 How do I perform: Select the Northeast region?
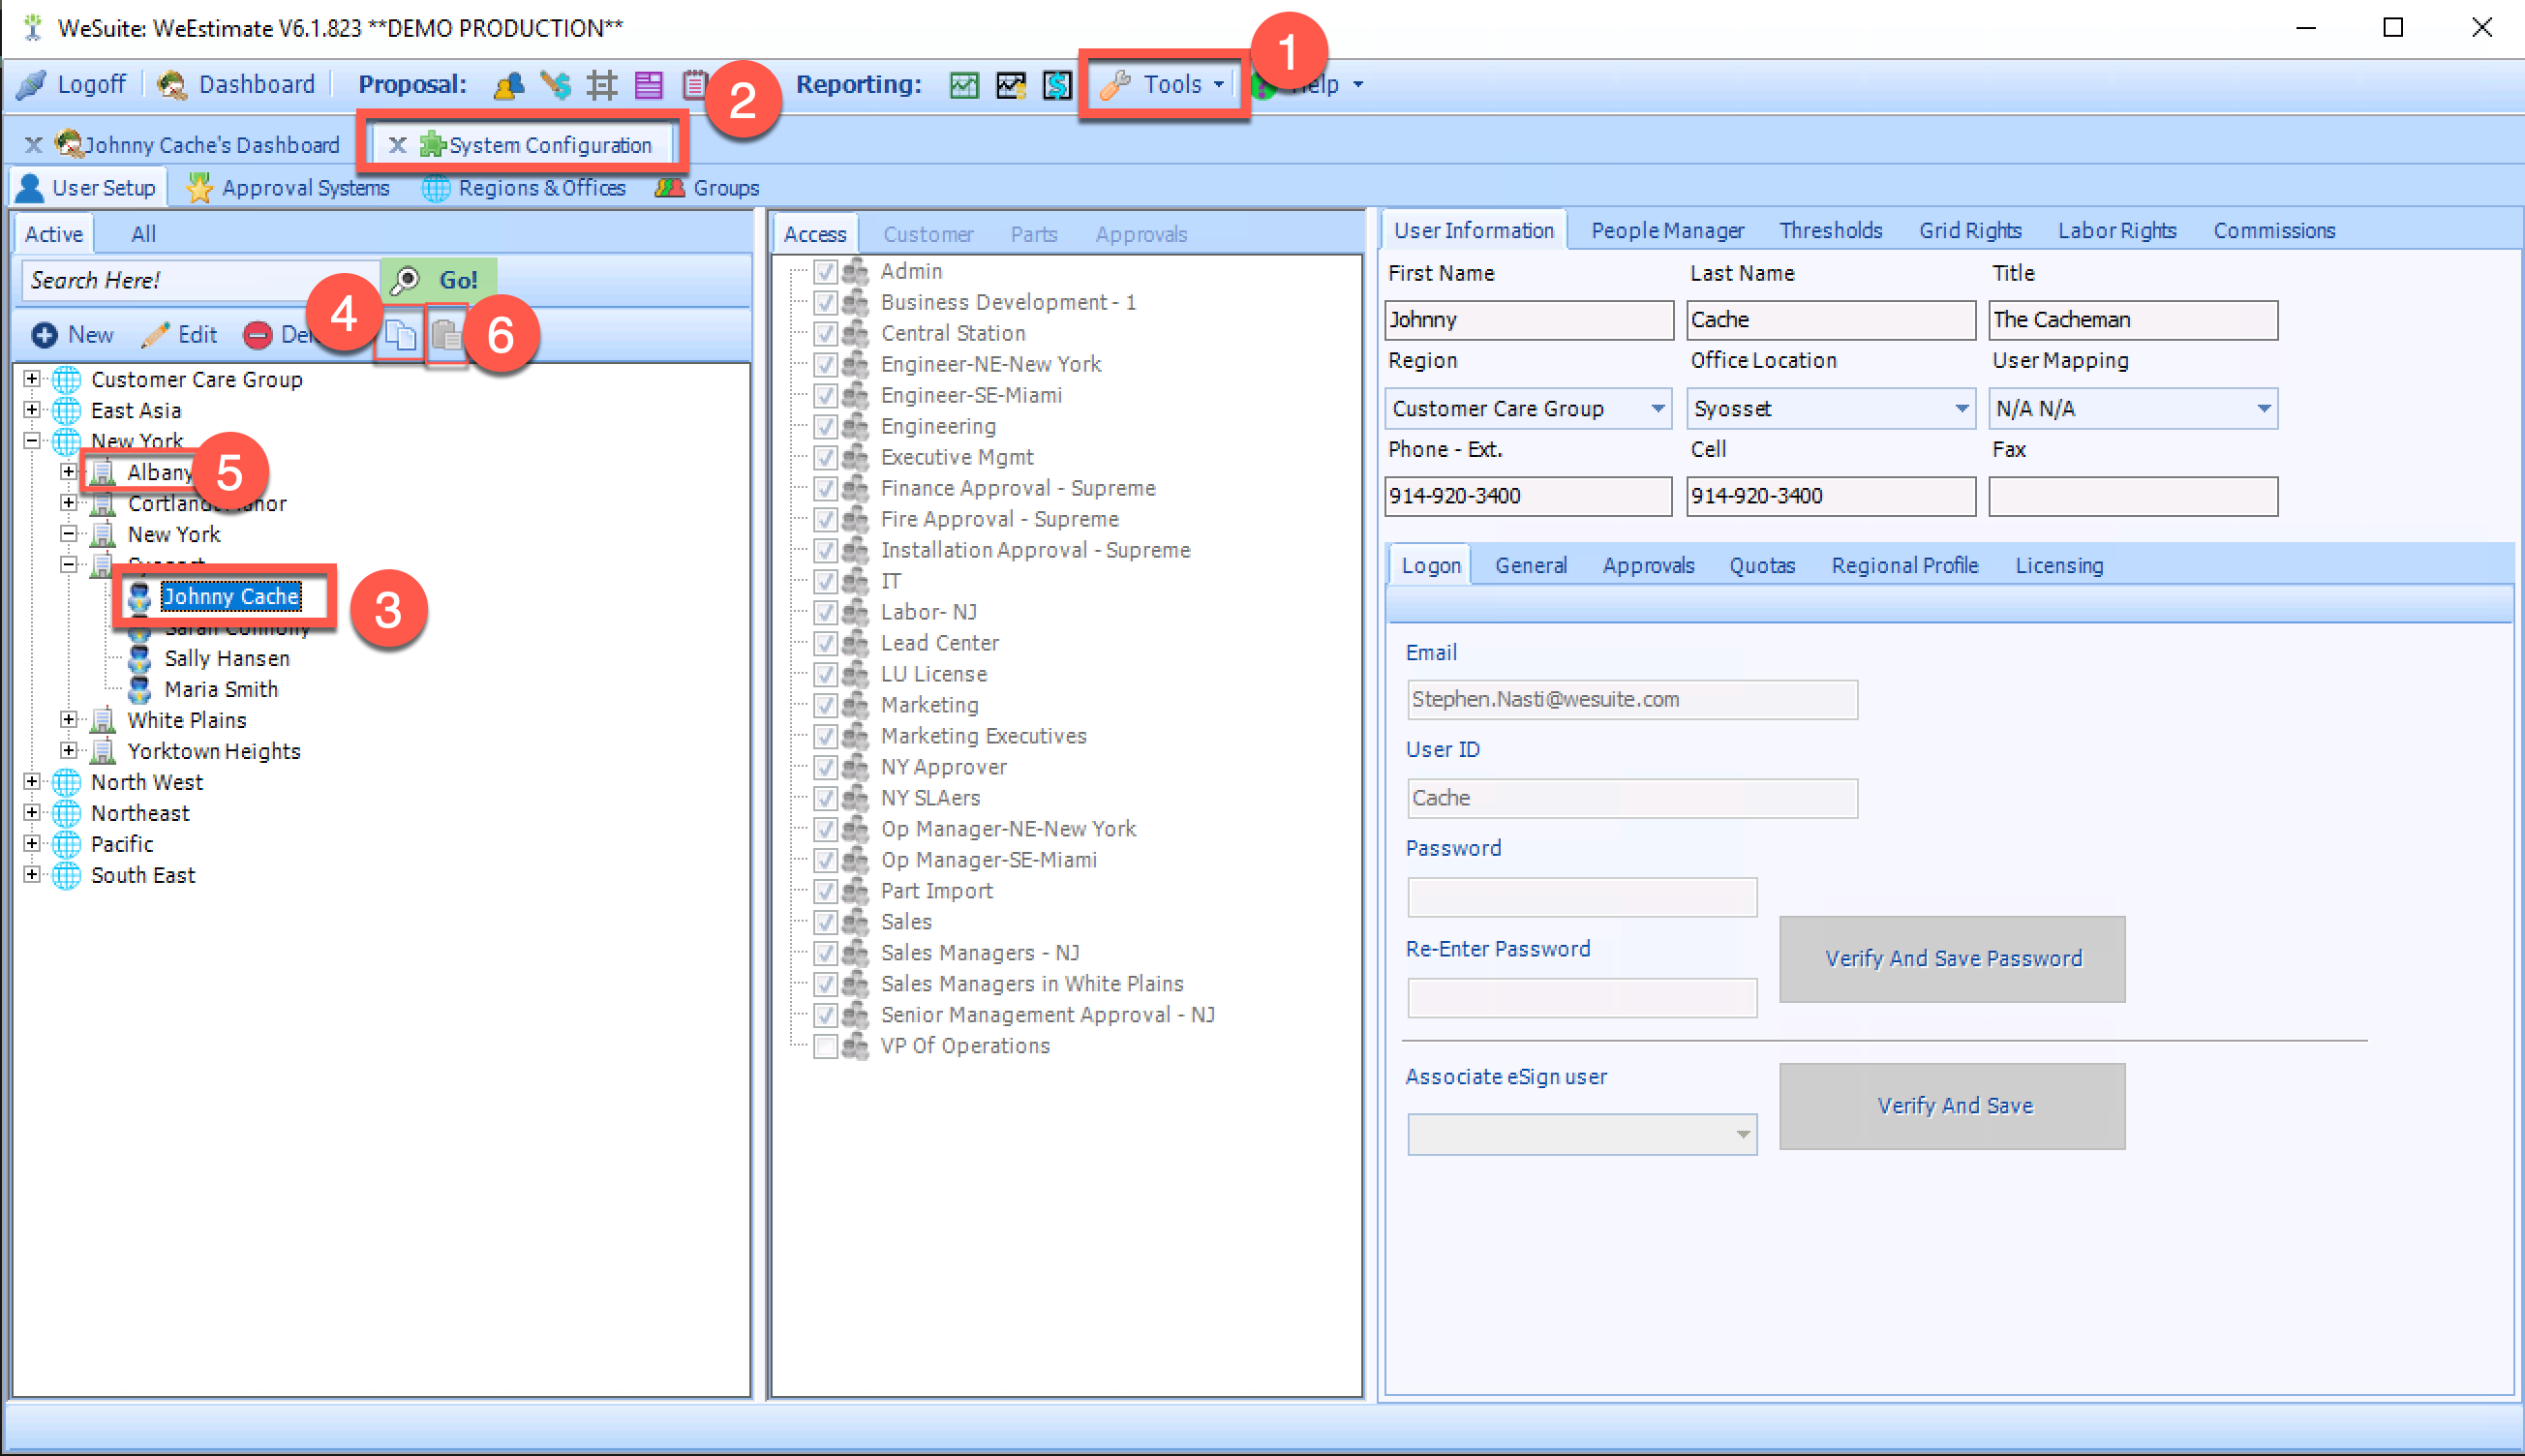[x=140, y=814]
